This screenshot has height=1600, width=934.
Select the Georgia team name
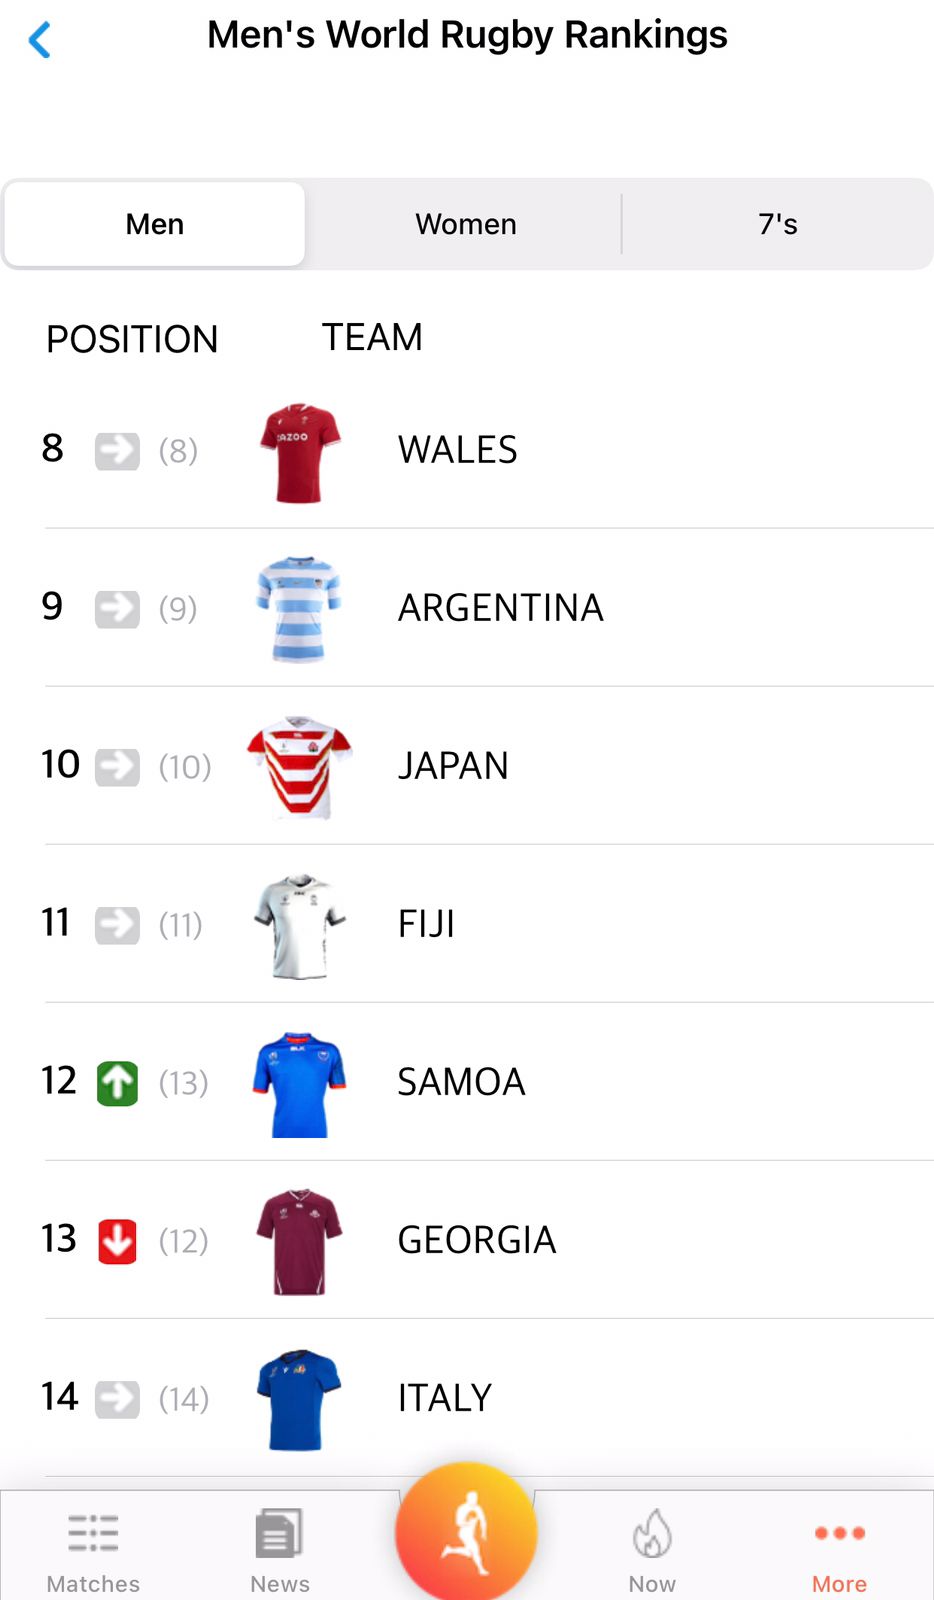(x=476, y=1240)
